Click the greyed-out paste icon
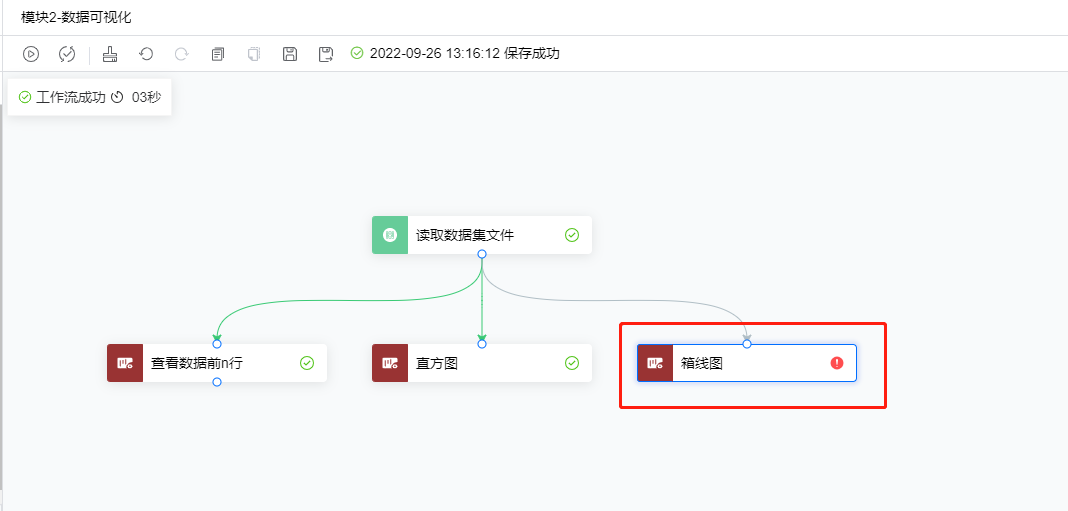This screenshot has height=511, width=1068. [253, 54]
